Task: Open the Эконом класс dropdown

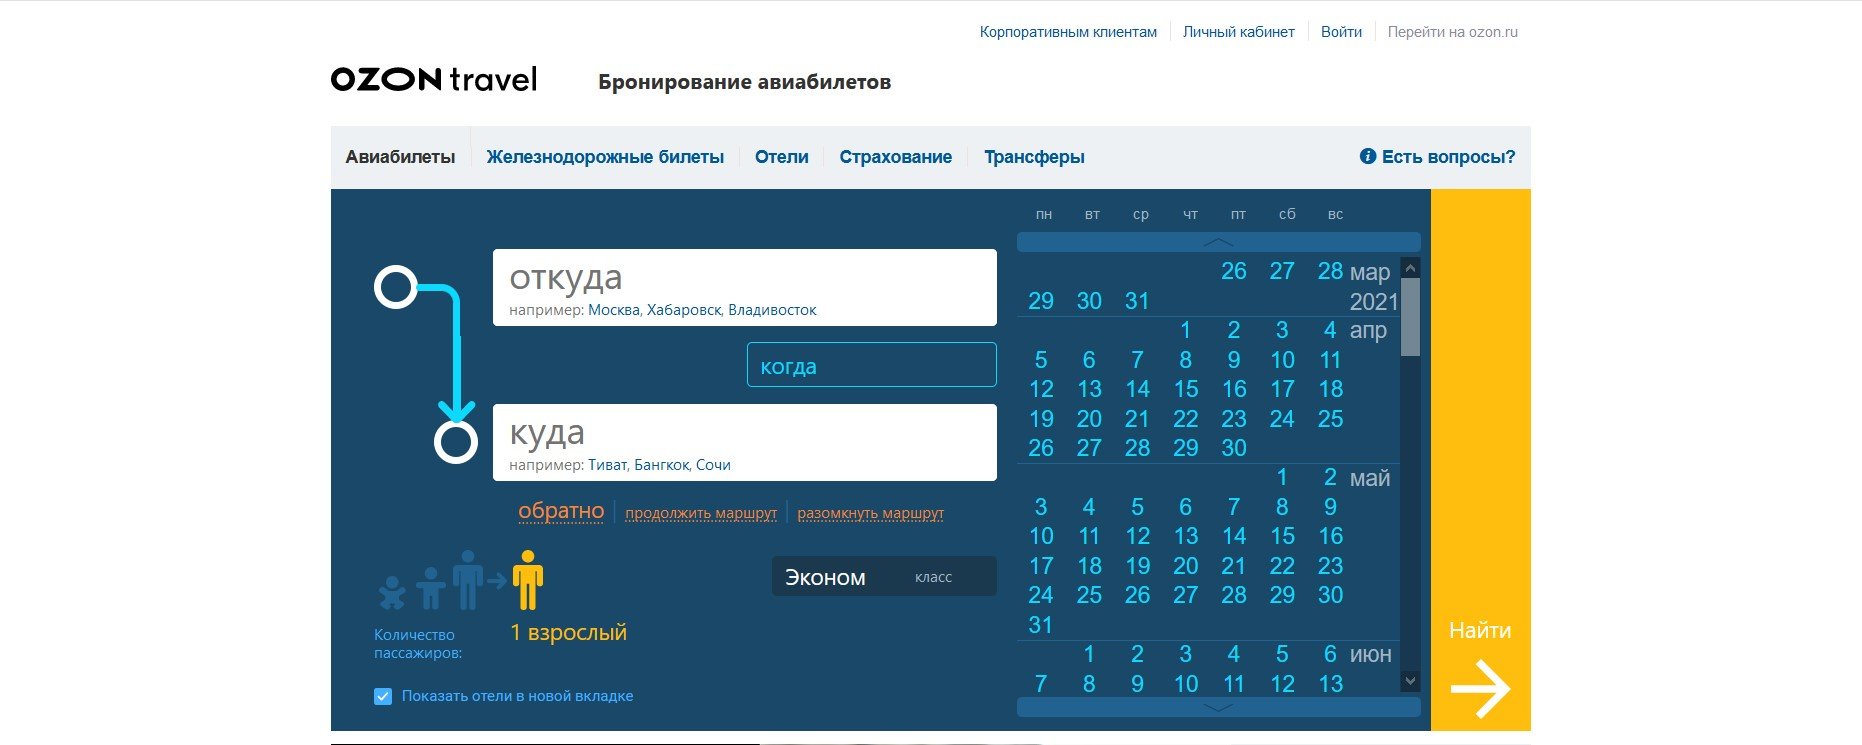Action: (884, 577)
